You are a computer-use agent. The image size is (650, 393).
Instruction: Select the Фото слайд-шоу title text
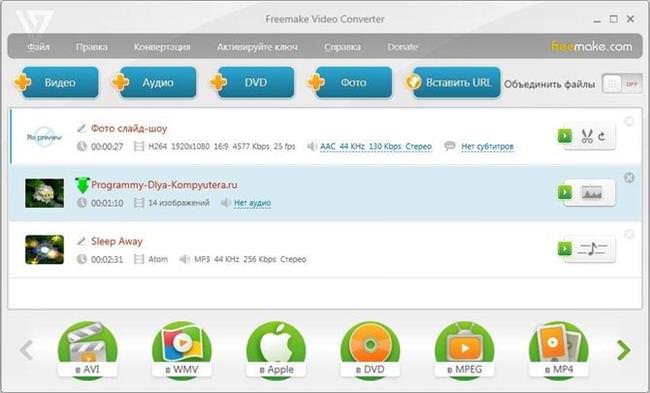(129, 129)
